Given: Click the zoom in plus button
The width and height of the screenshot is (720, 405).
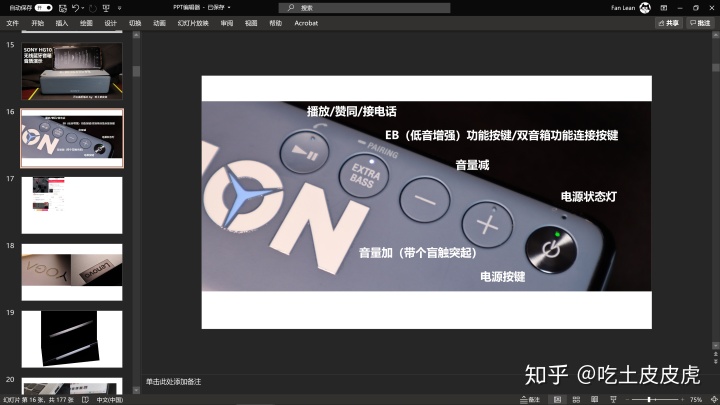Looking at the screenshot, I should [682, 399].
